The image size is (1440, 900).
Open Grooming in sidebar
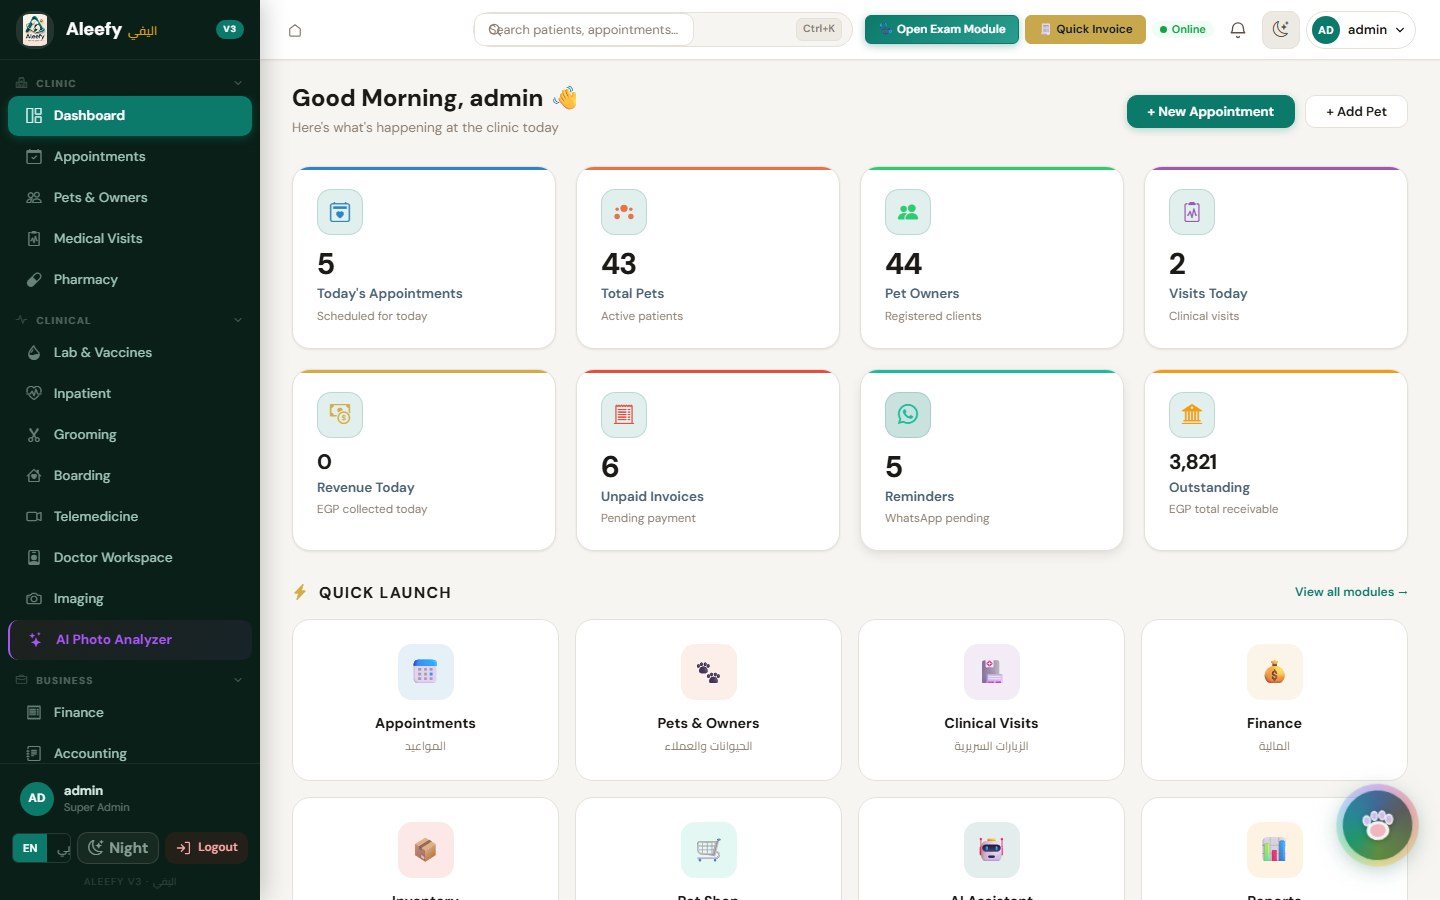click(130, 435)
